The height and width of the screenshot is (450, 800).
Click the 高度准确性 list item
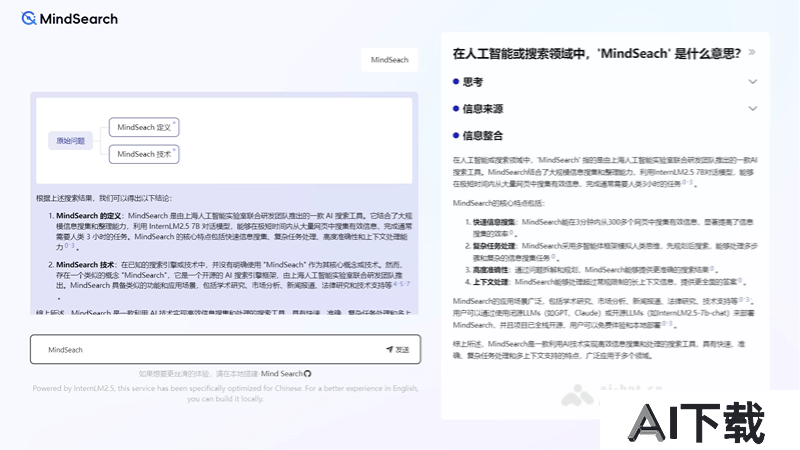(590, 269)
